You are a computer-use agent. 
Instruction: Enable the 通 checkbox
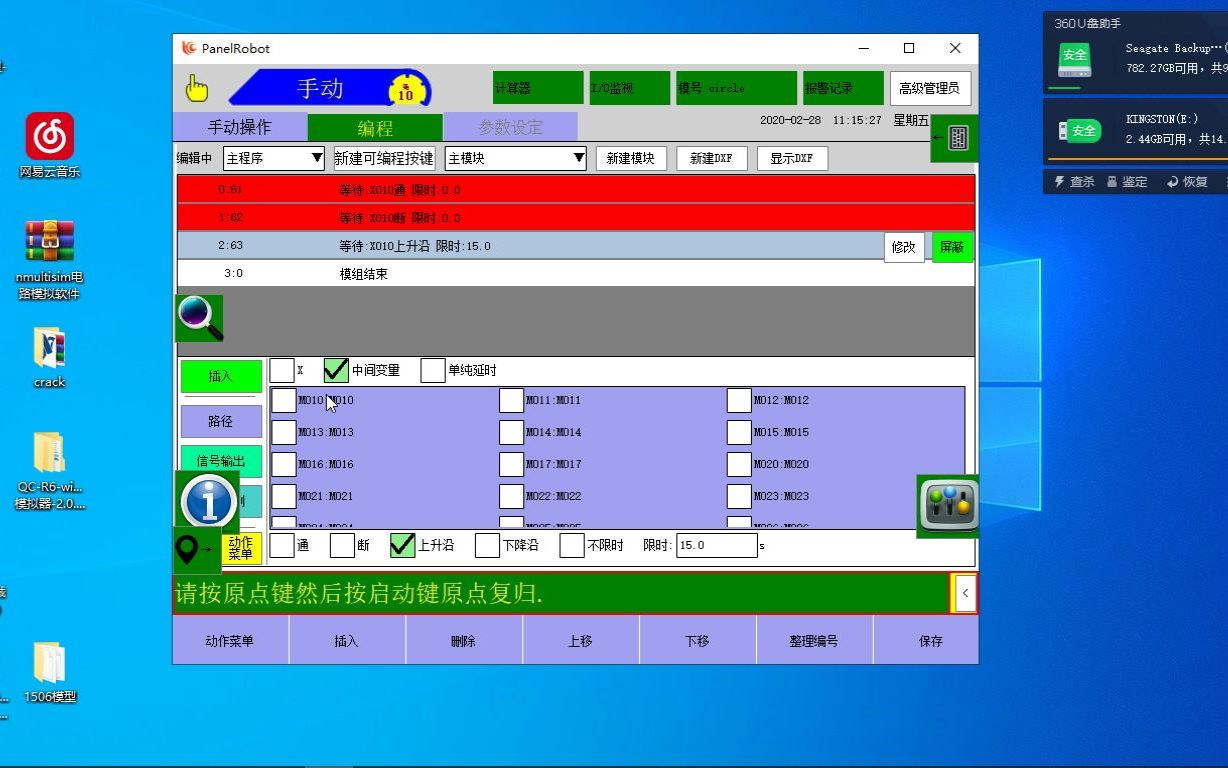[x=282, y=545]
